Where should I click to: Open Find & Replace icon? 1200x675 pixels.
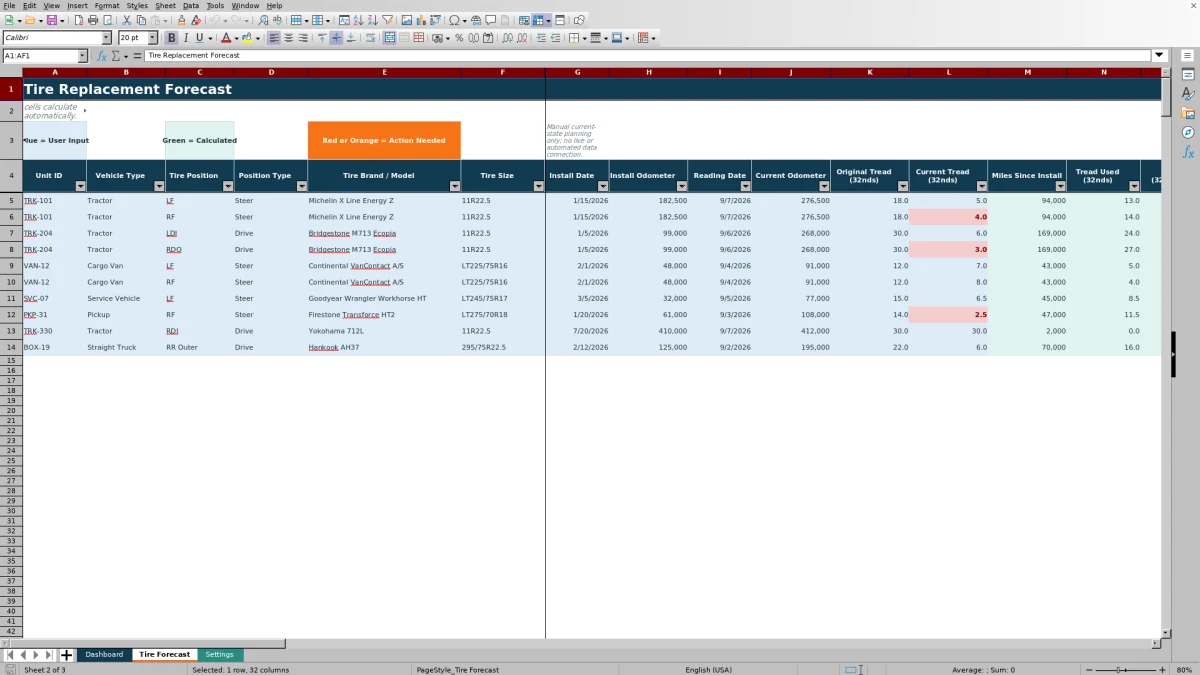[263, 20]
